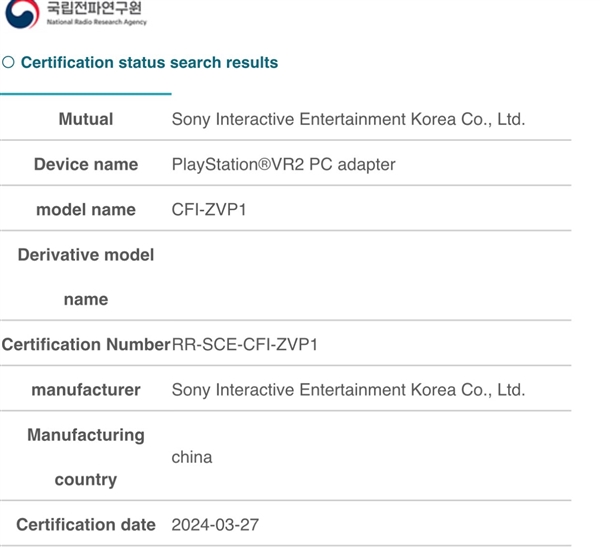Click the National Radio Research Agency logo emblem

tap(23, 13)
